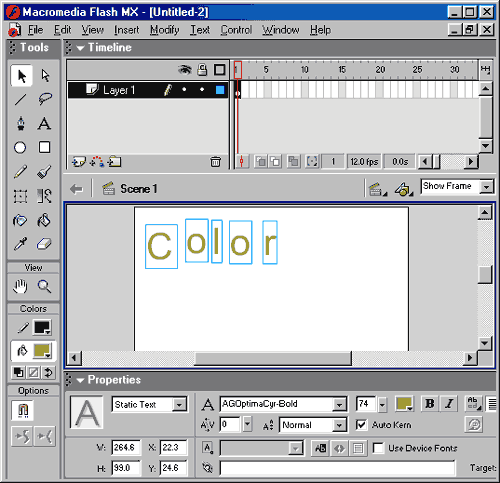Select the Subselection tool
This screenshot has width=500, height=483.
pos(45,76)
